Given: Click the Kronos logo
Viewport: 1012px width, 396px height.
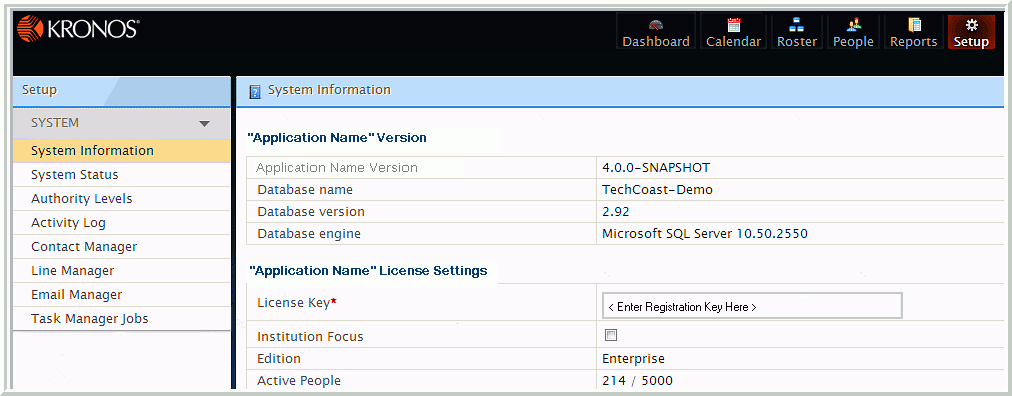Looking at the screenshot, I should pyautogui.click(x=78, y=28).
